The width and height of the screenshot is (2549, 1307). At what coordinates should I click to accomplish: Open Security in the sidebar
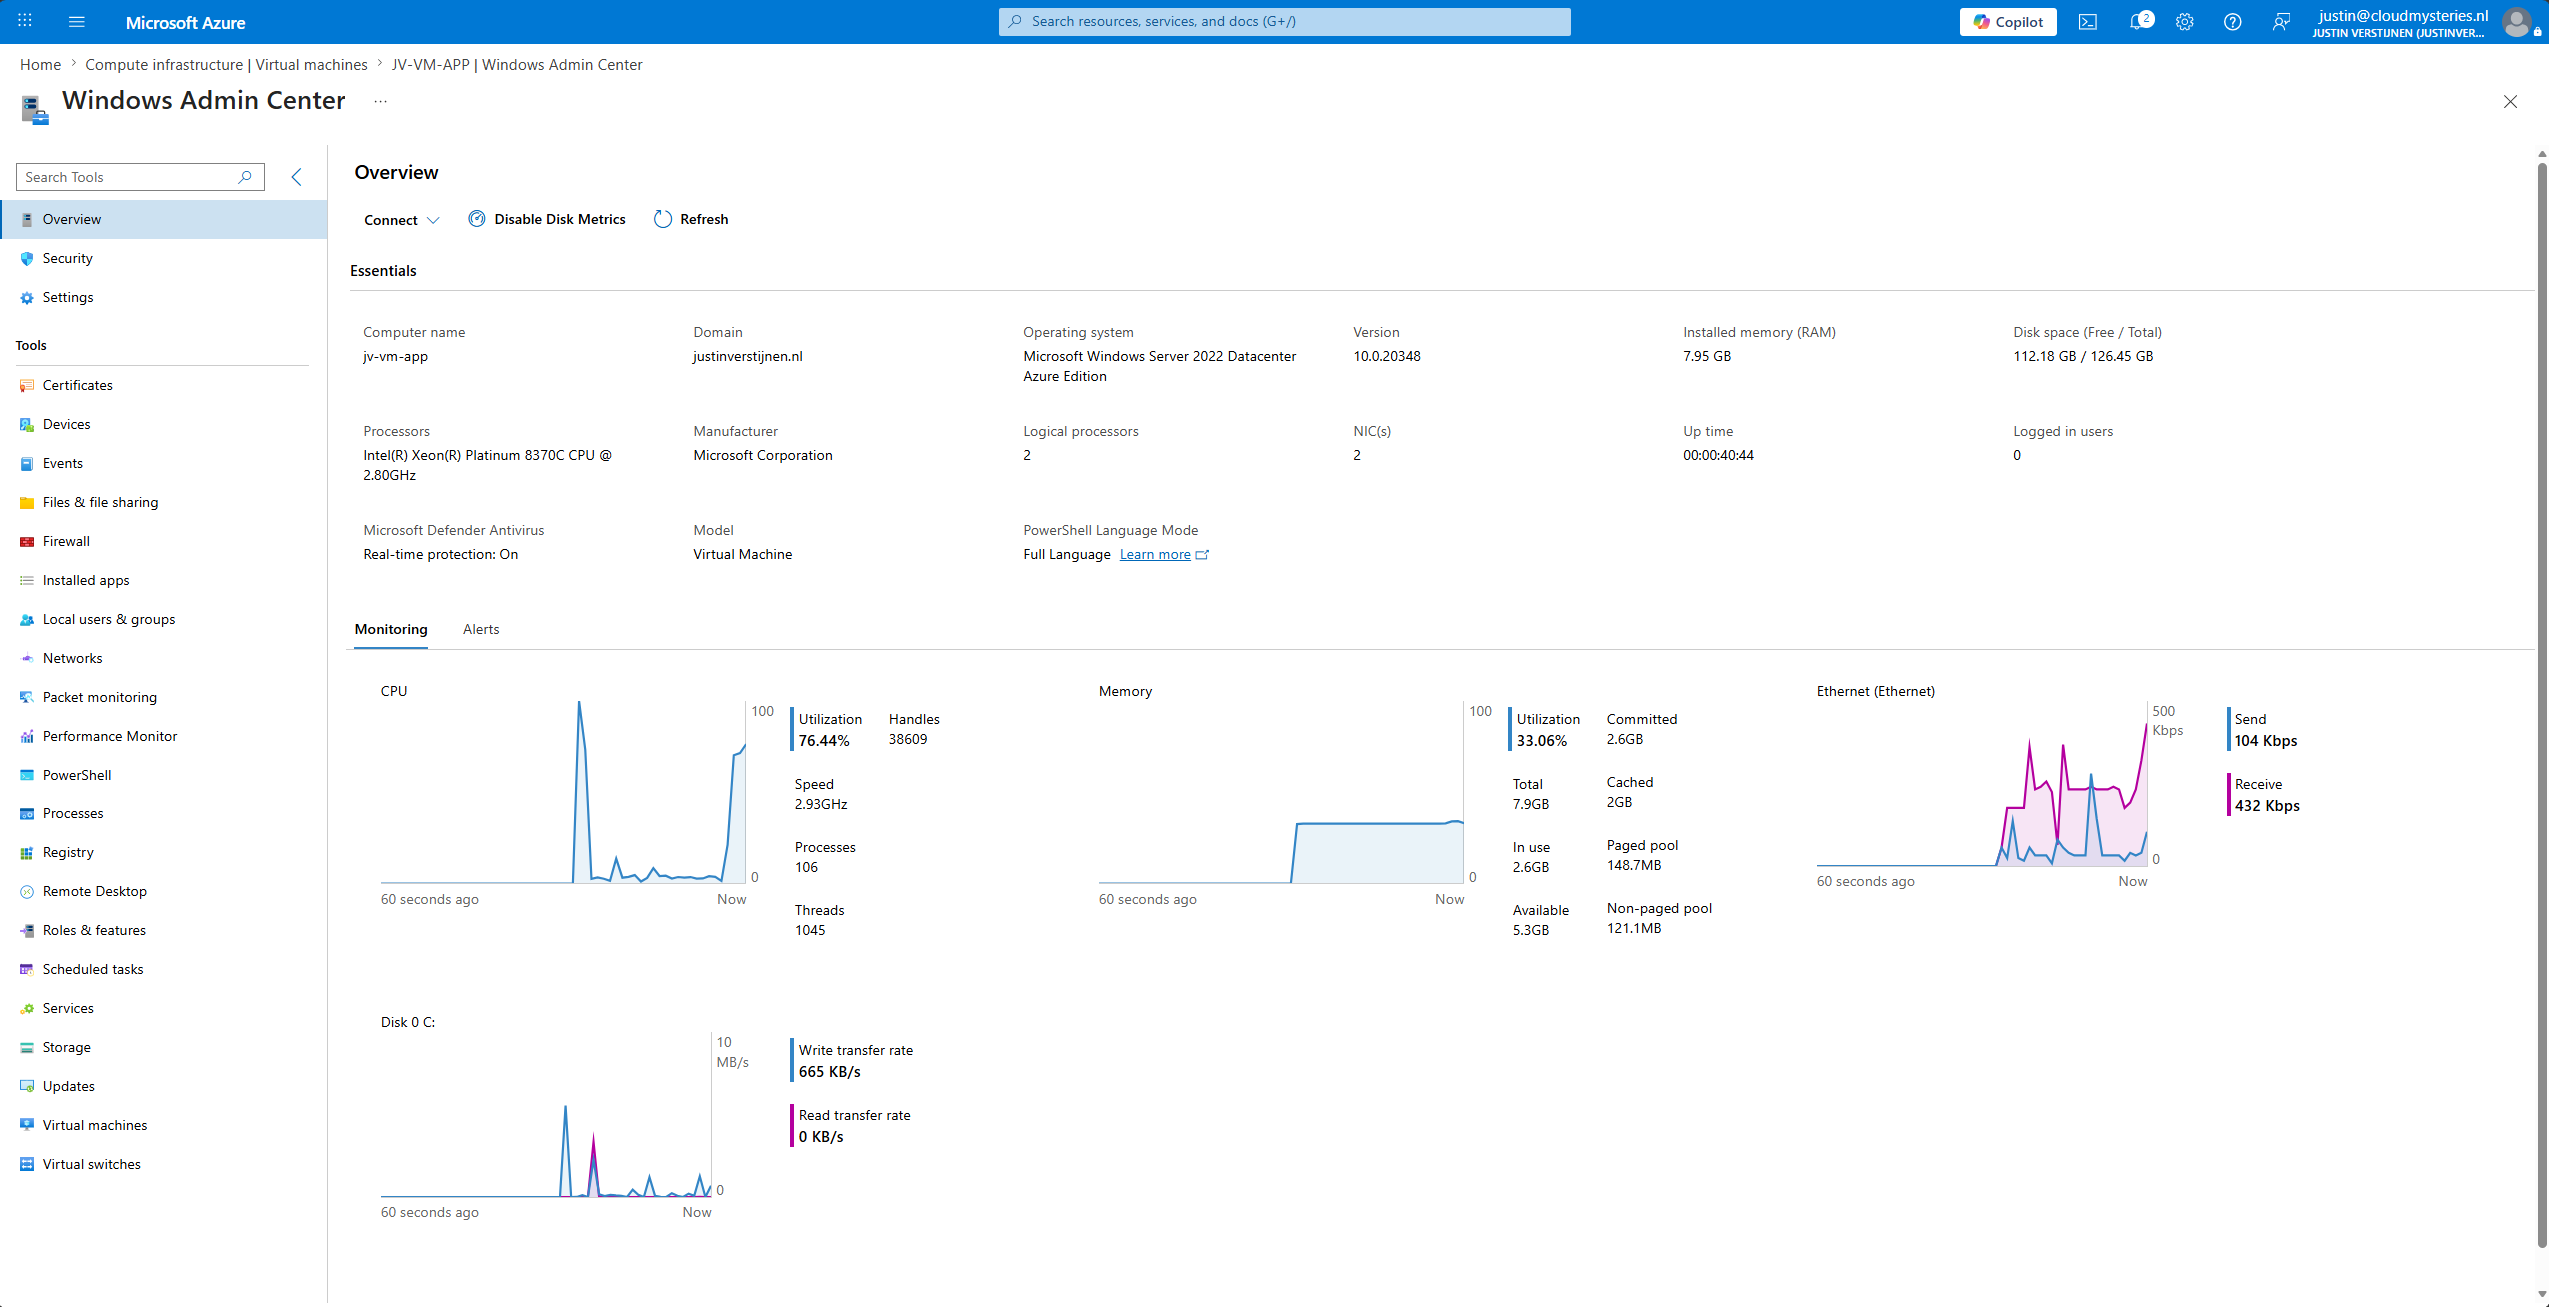coord(164,258)
